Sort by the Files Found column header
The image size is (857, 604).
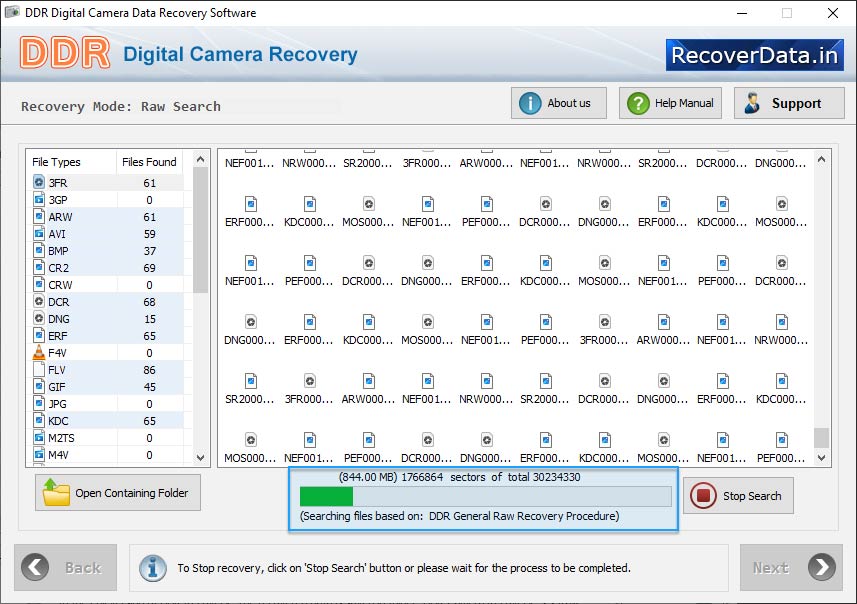coord(149,162)
